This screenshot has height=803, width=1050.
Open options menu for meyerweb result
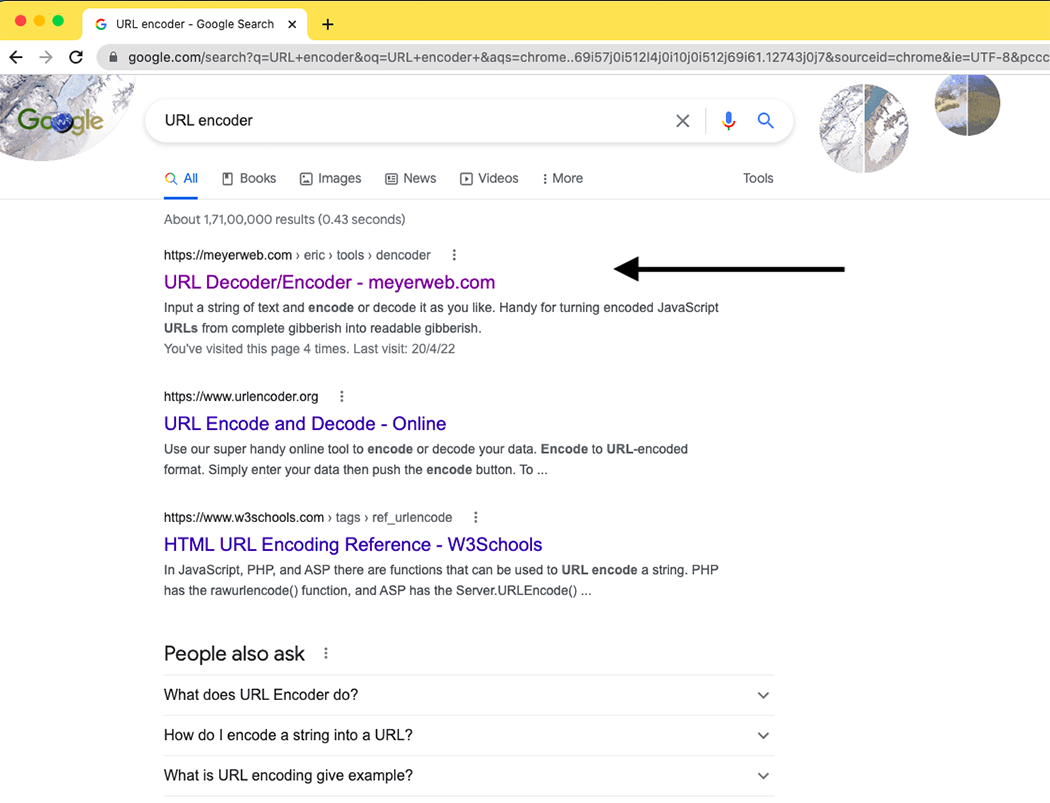tap(454, 255)
